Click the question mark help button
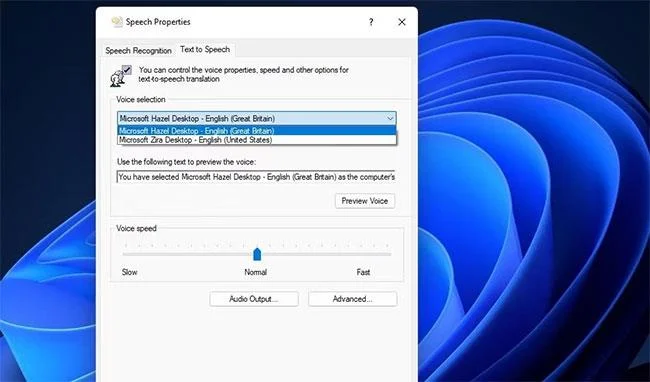This screenshot has height=382, width=650. pos(371,22)
